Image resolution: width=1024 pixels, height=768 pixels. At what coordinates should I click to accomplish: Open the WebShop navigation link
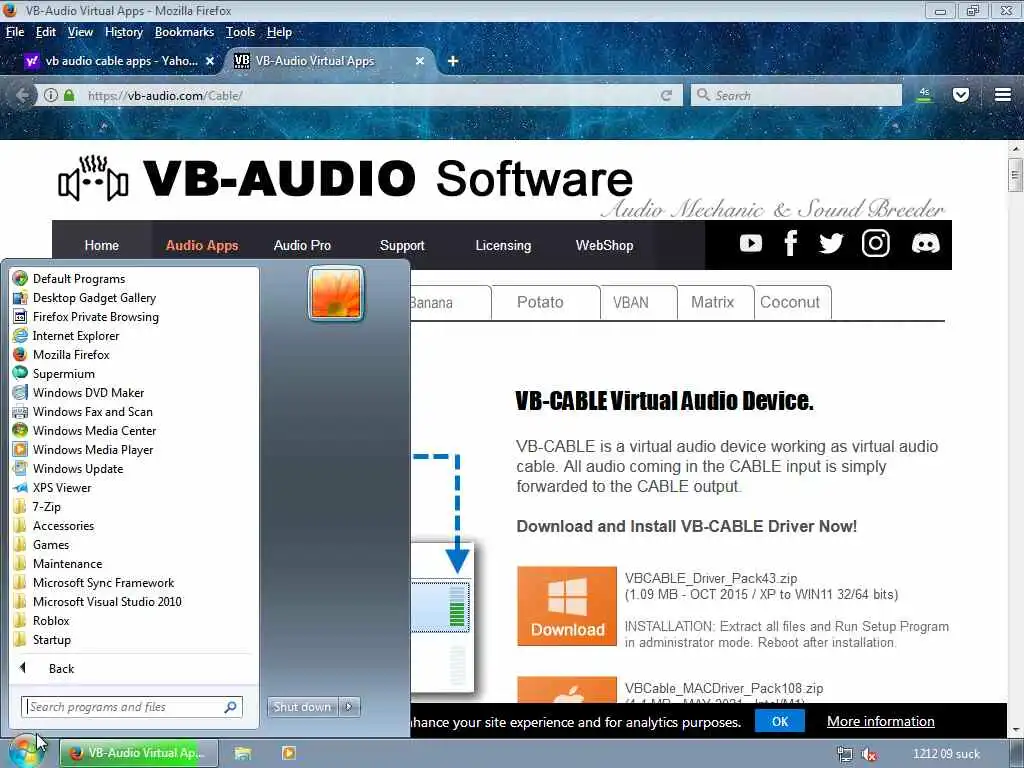(x=604, y=246)
